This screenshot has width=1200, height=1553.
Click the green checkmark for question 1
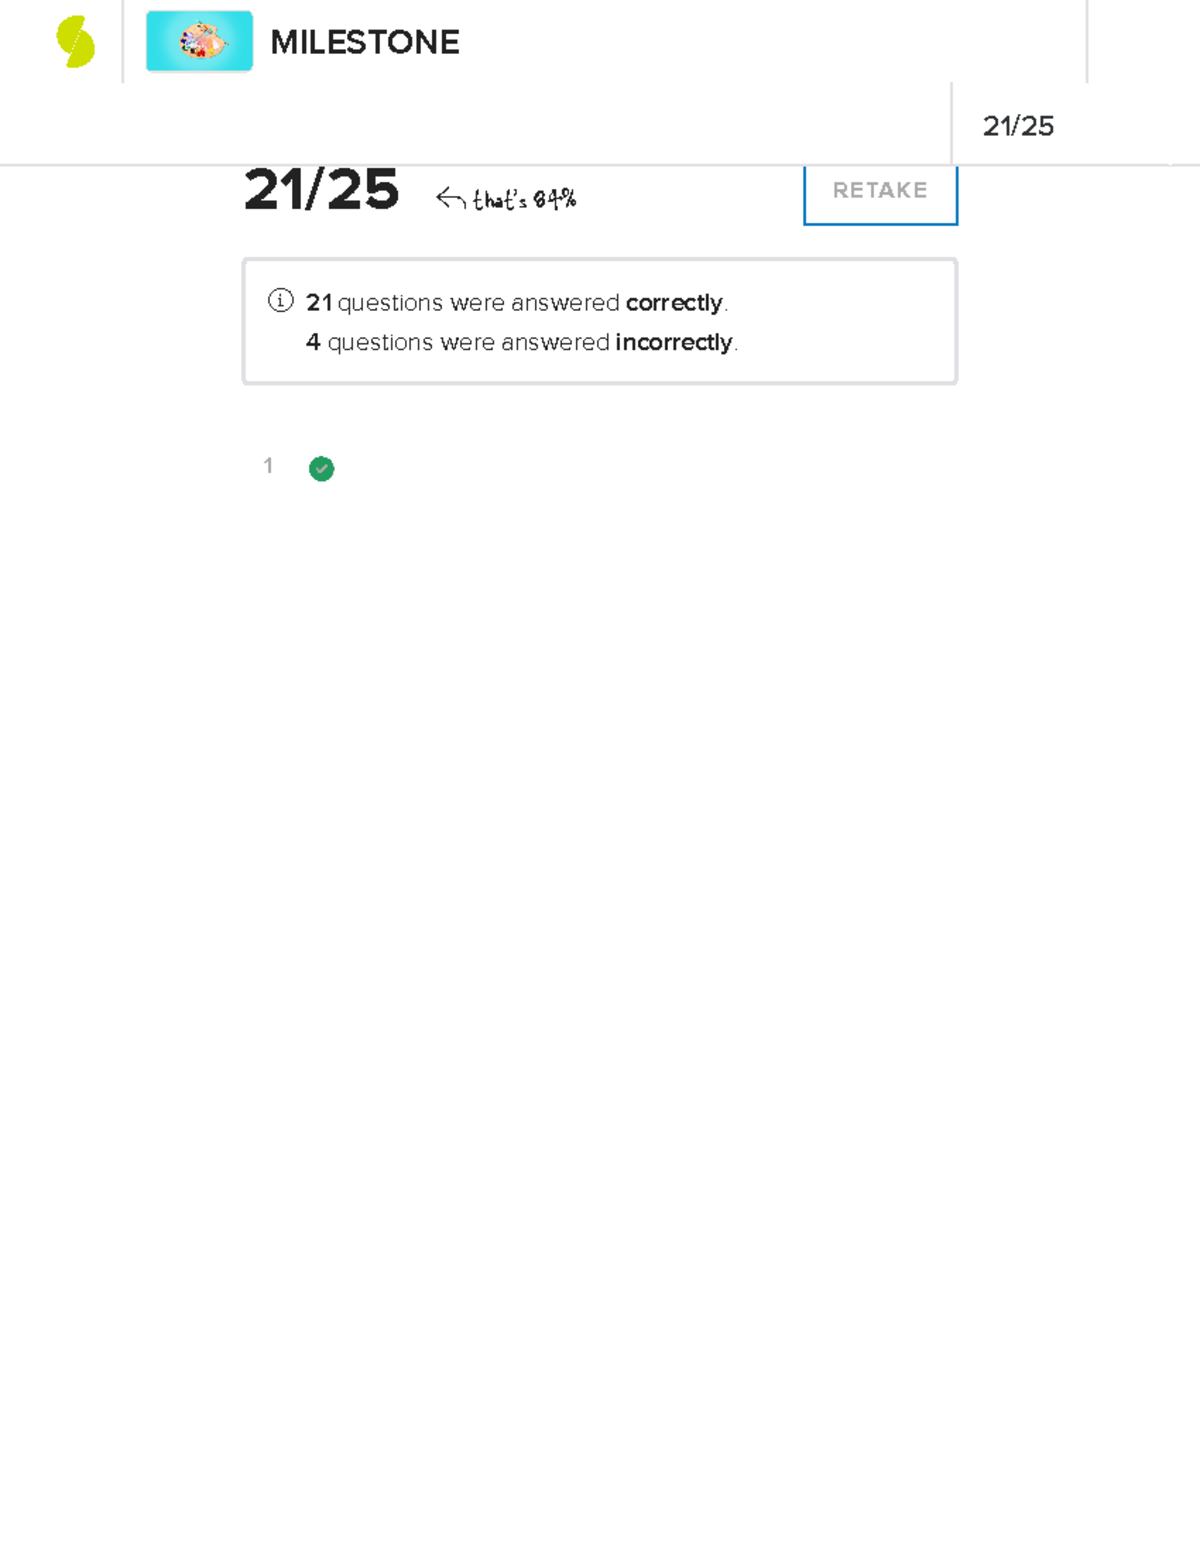(x=321, y=468)
